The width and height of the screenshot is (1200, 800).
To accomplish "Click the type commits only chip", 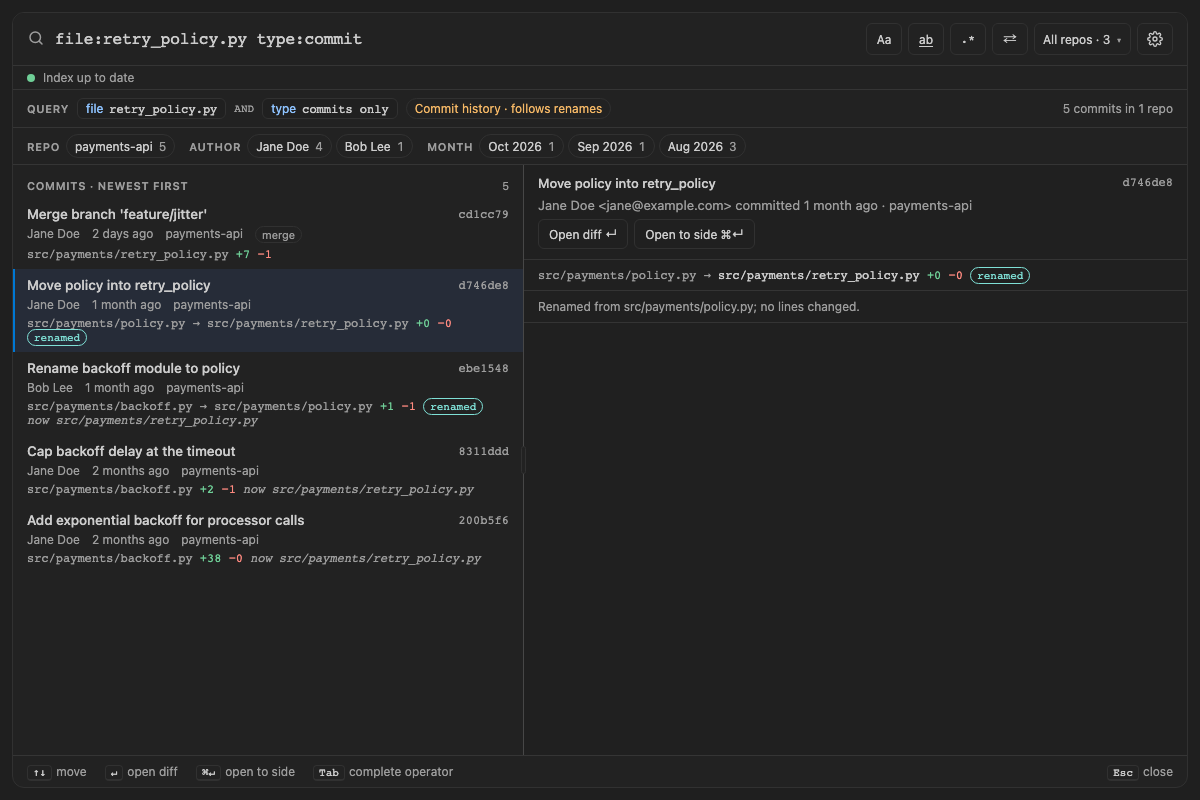I will coord(330,109).
